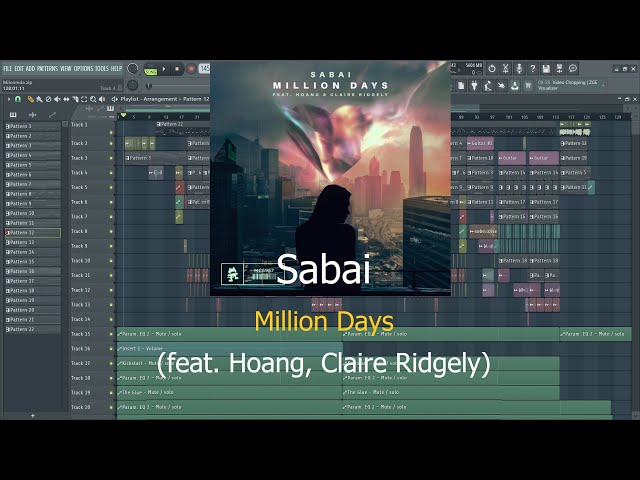This screenshot has width=640, height=480.
Task: Open the HELP menu
Action: point(117,69)
